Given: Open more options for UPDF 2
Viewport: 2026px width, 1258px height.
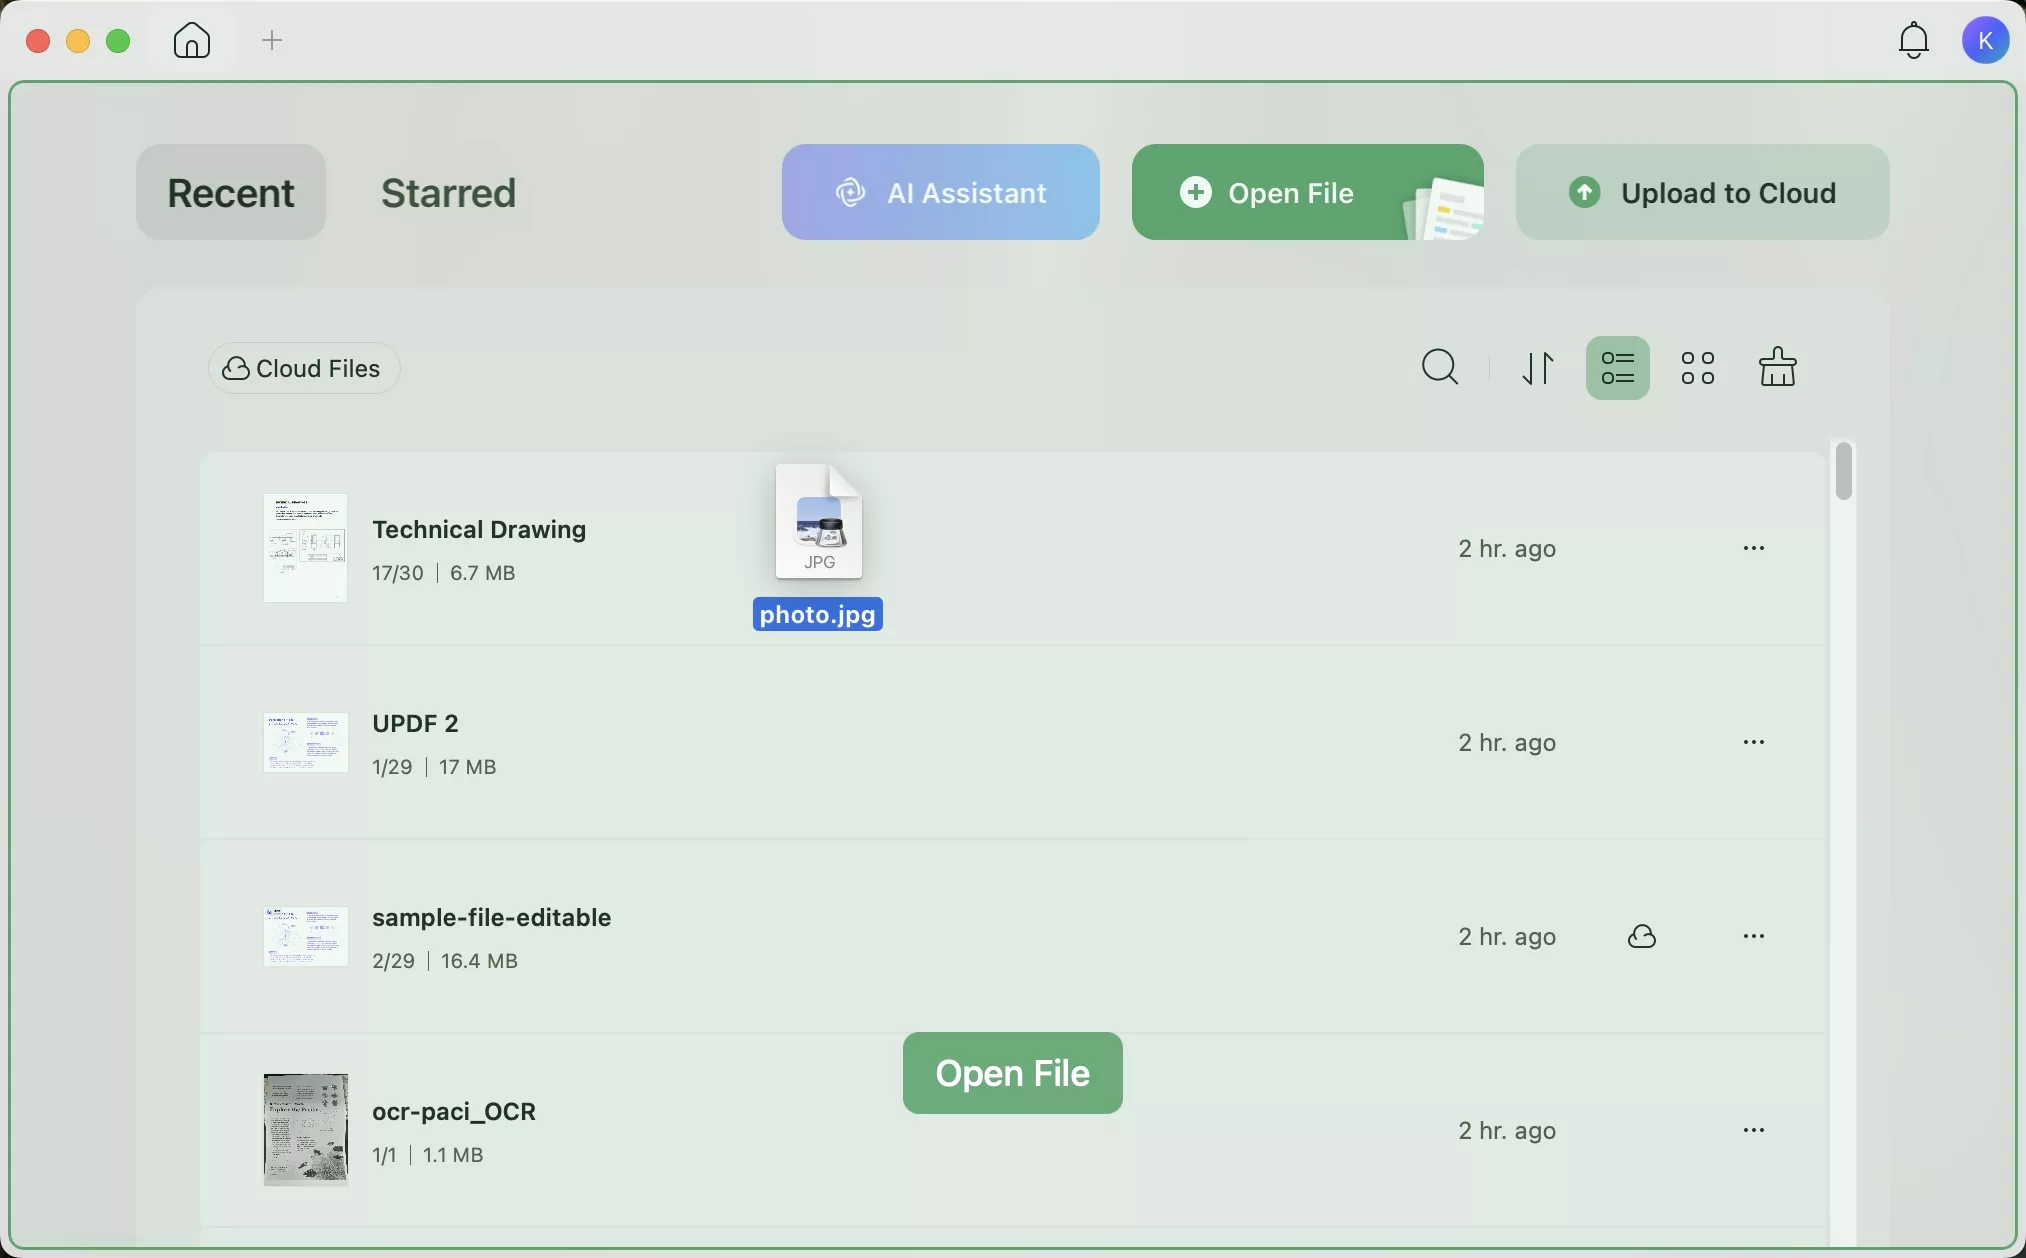Looking at the screenshot, I should 1754,743.
